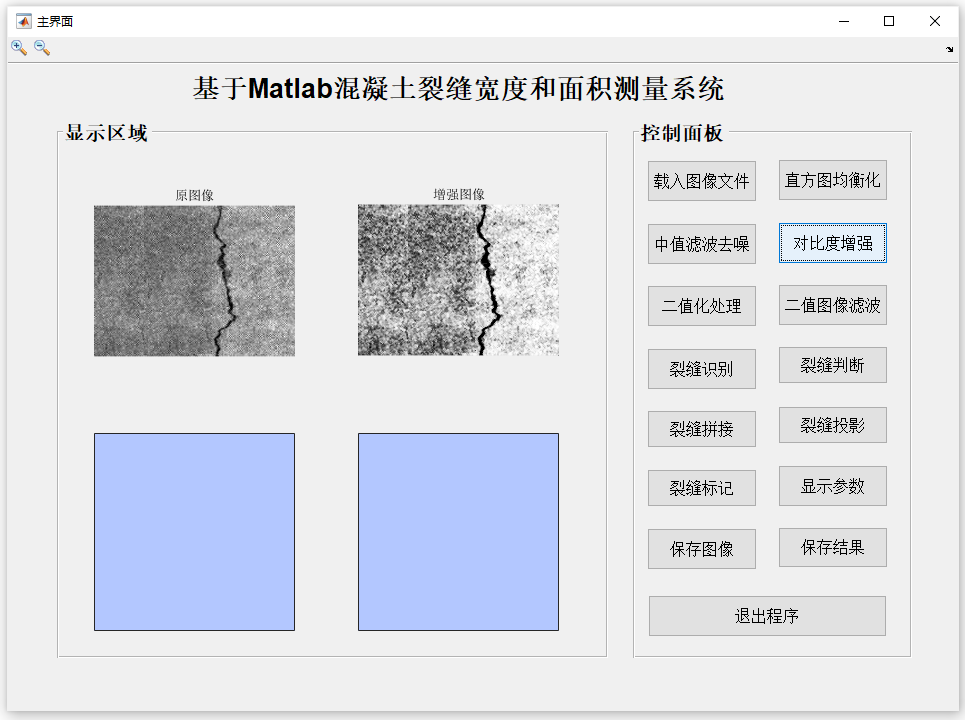The width and height of the screenshot is (965, 720).
Task: Click the 保存结果 button
Action: 833,547
